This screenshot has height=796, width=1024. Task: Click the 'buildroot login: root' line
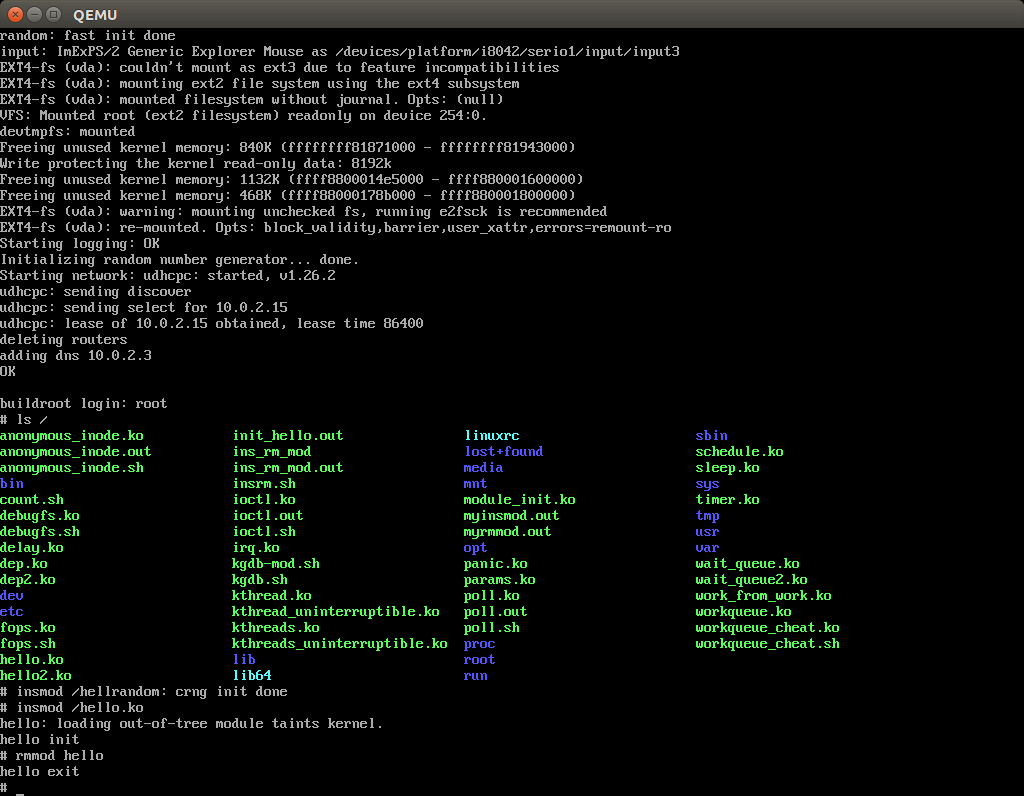[x=84, y=404]
